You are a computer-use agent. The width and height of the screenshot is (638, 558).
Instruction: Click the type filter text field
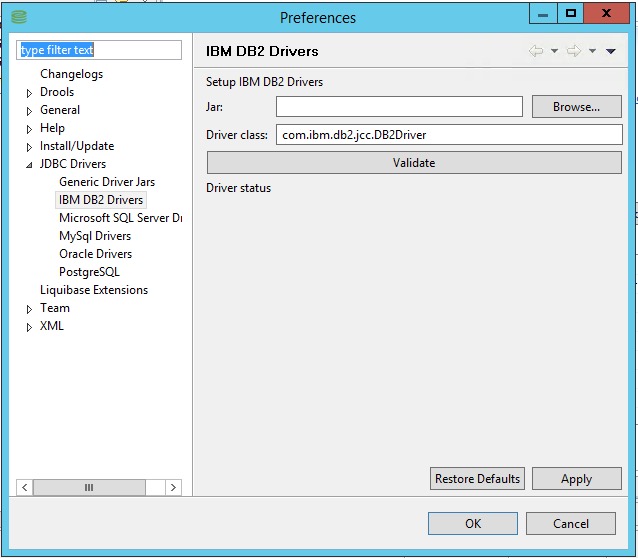click(99, 50)
